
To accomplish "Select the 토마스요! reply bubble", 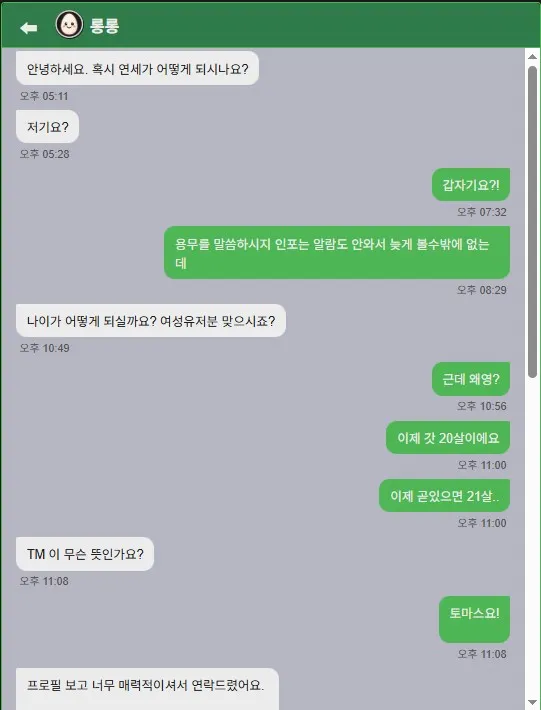I will (x=474, y=619).
